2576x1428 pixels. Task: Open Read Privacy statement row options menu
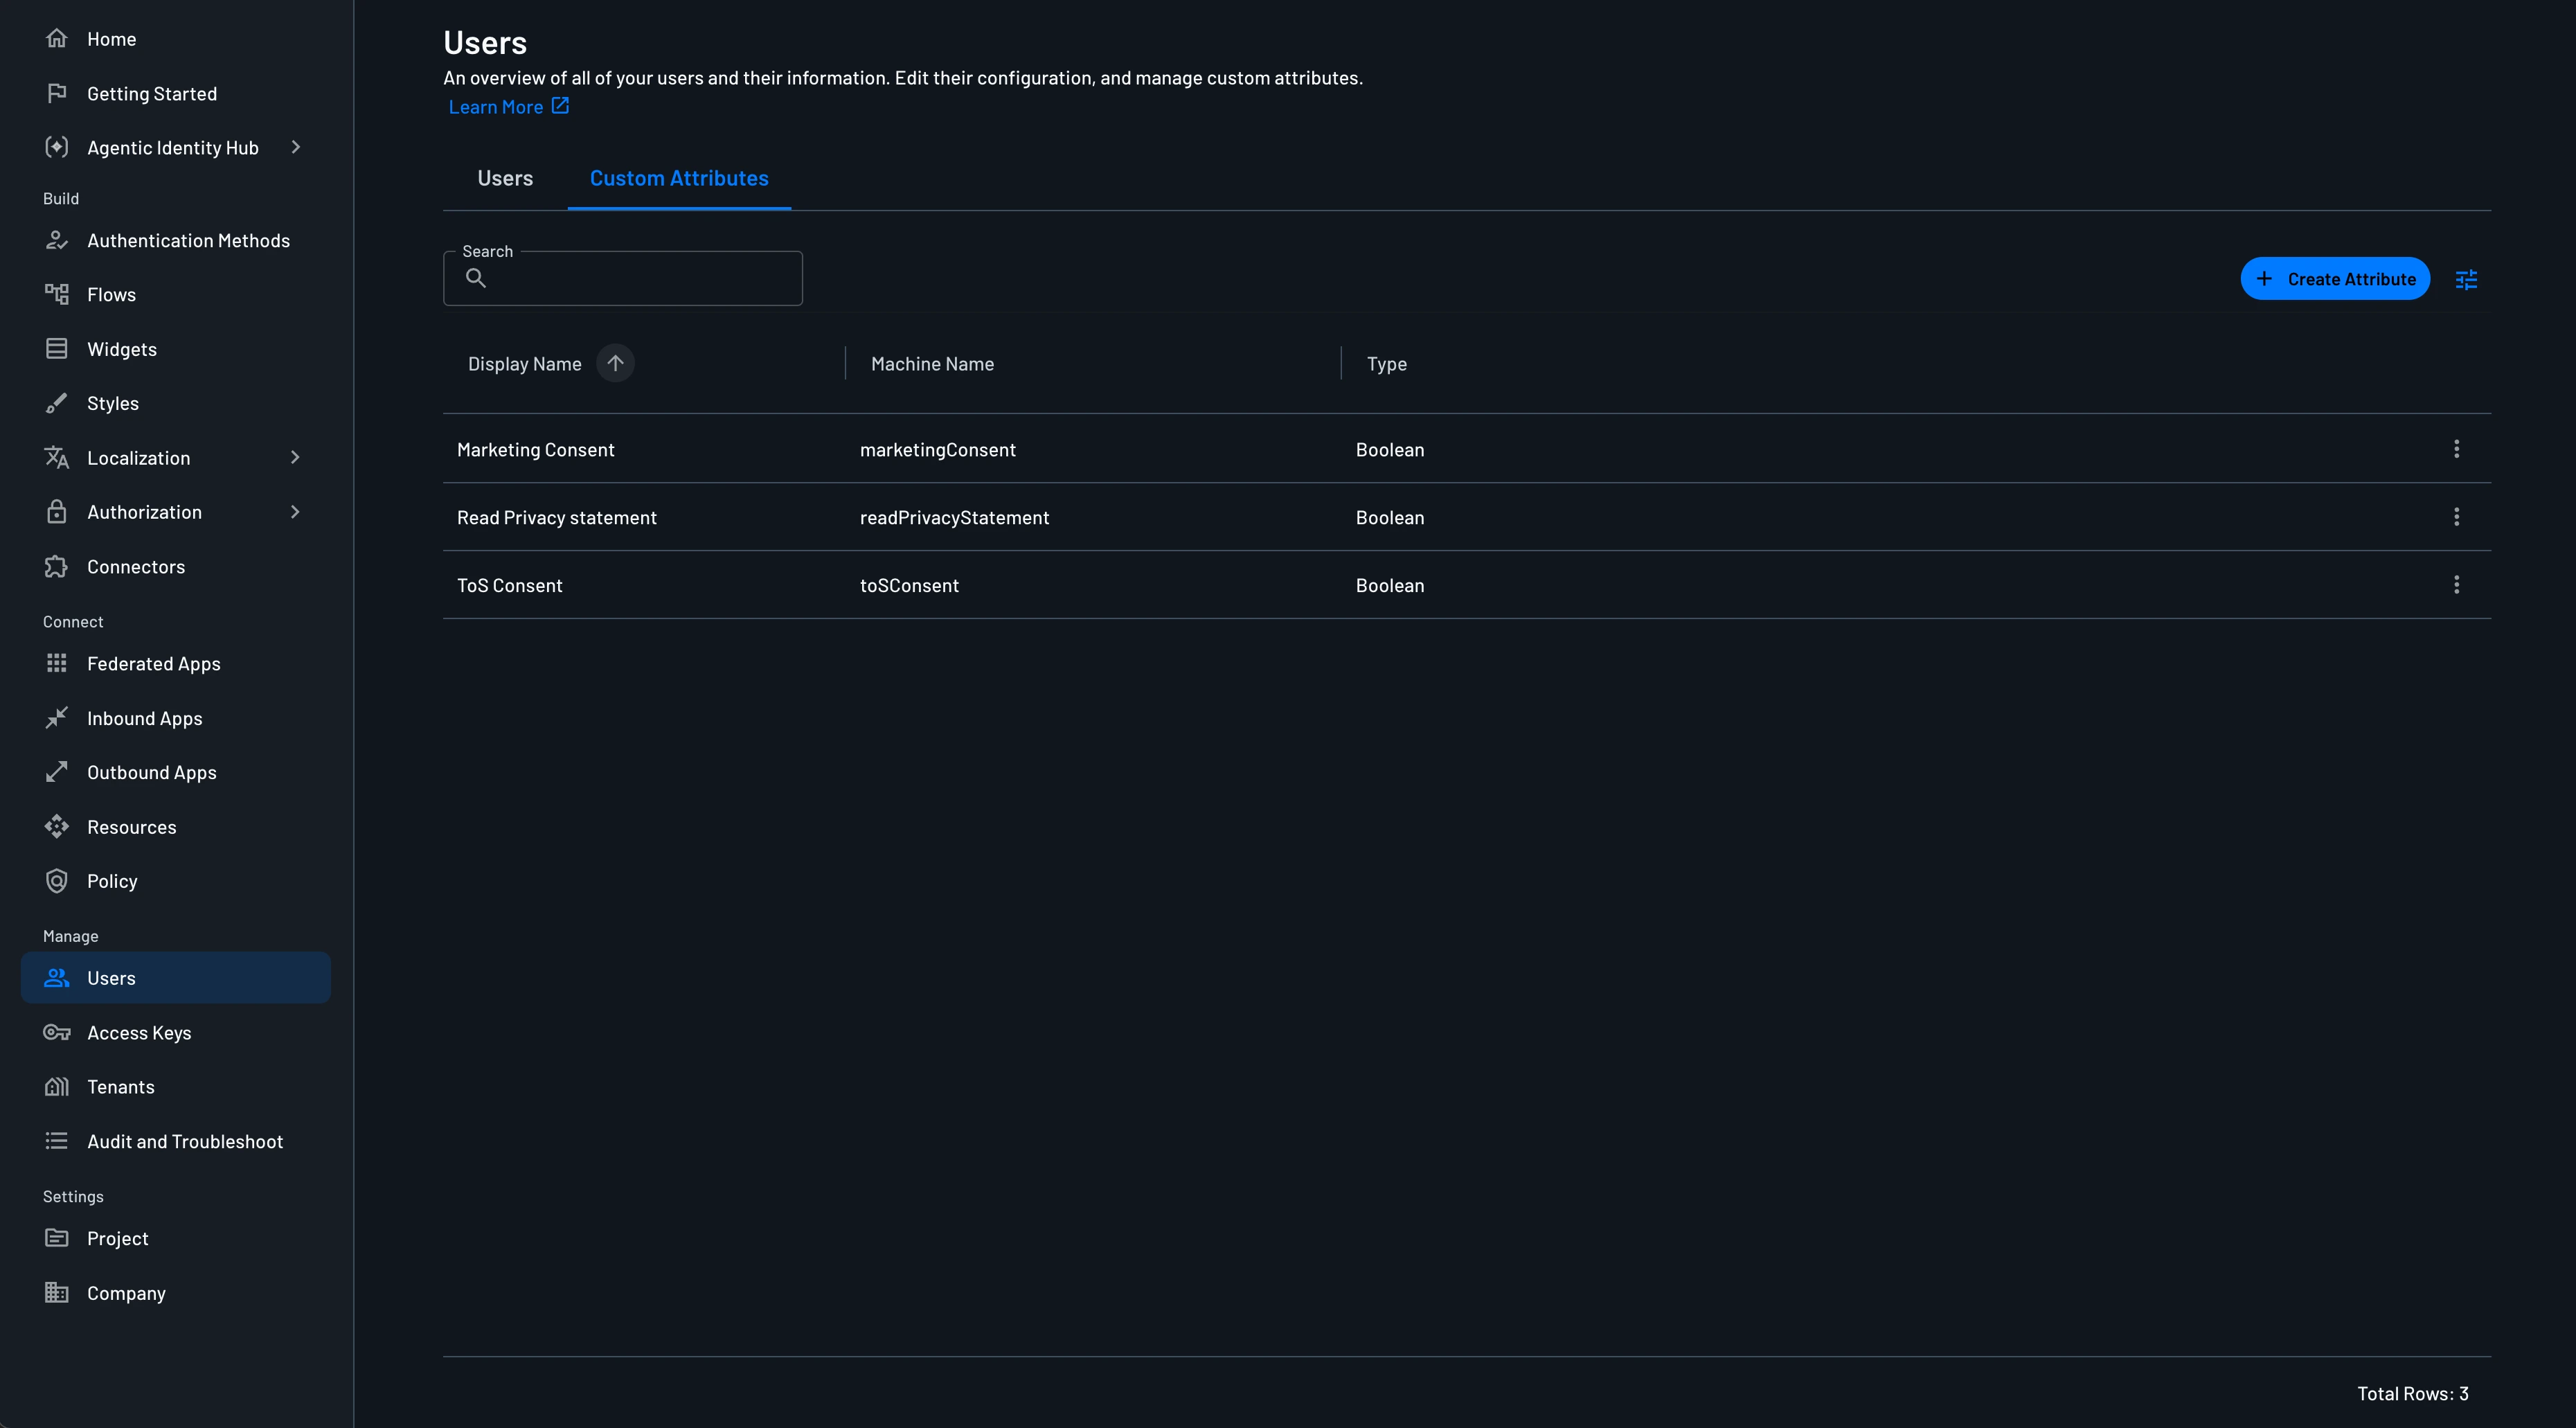click(2456, 517)
